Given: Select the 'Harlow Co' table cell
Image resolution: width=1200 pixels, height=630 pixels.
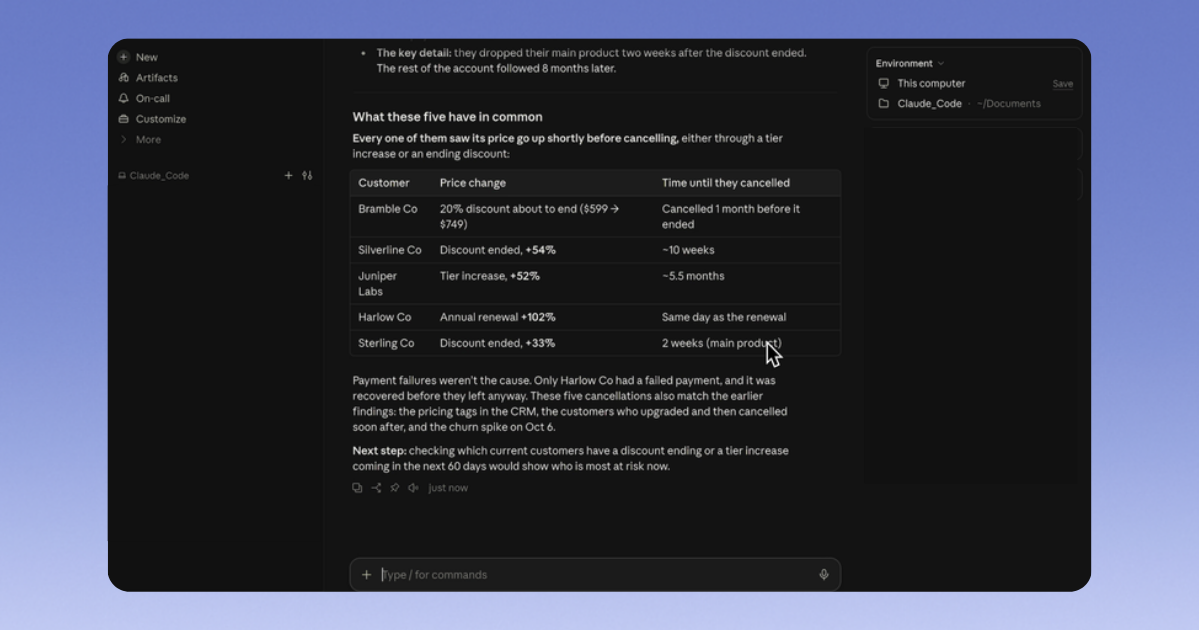Looking at the screenshot, I should point(385,317).
